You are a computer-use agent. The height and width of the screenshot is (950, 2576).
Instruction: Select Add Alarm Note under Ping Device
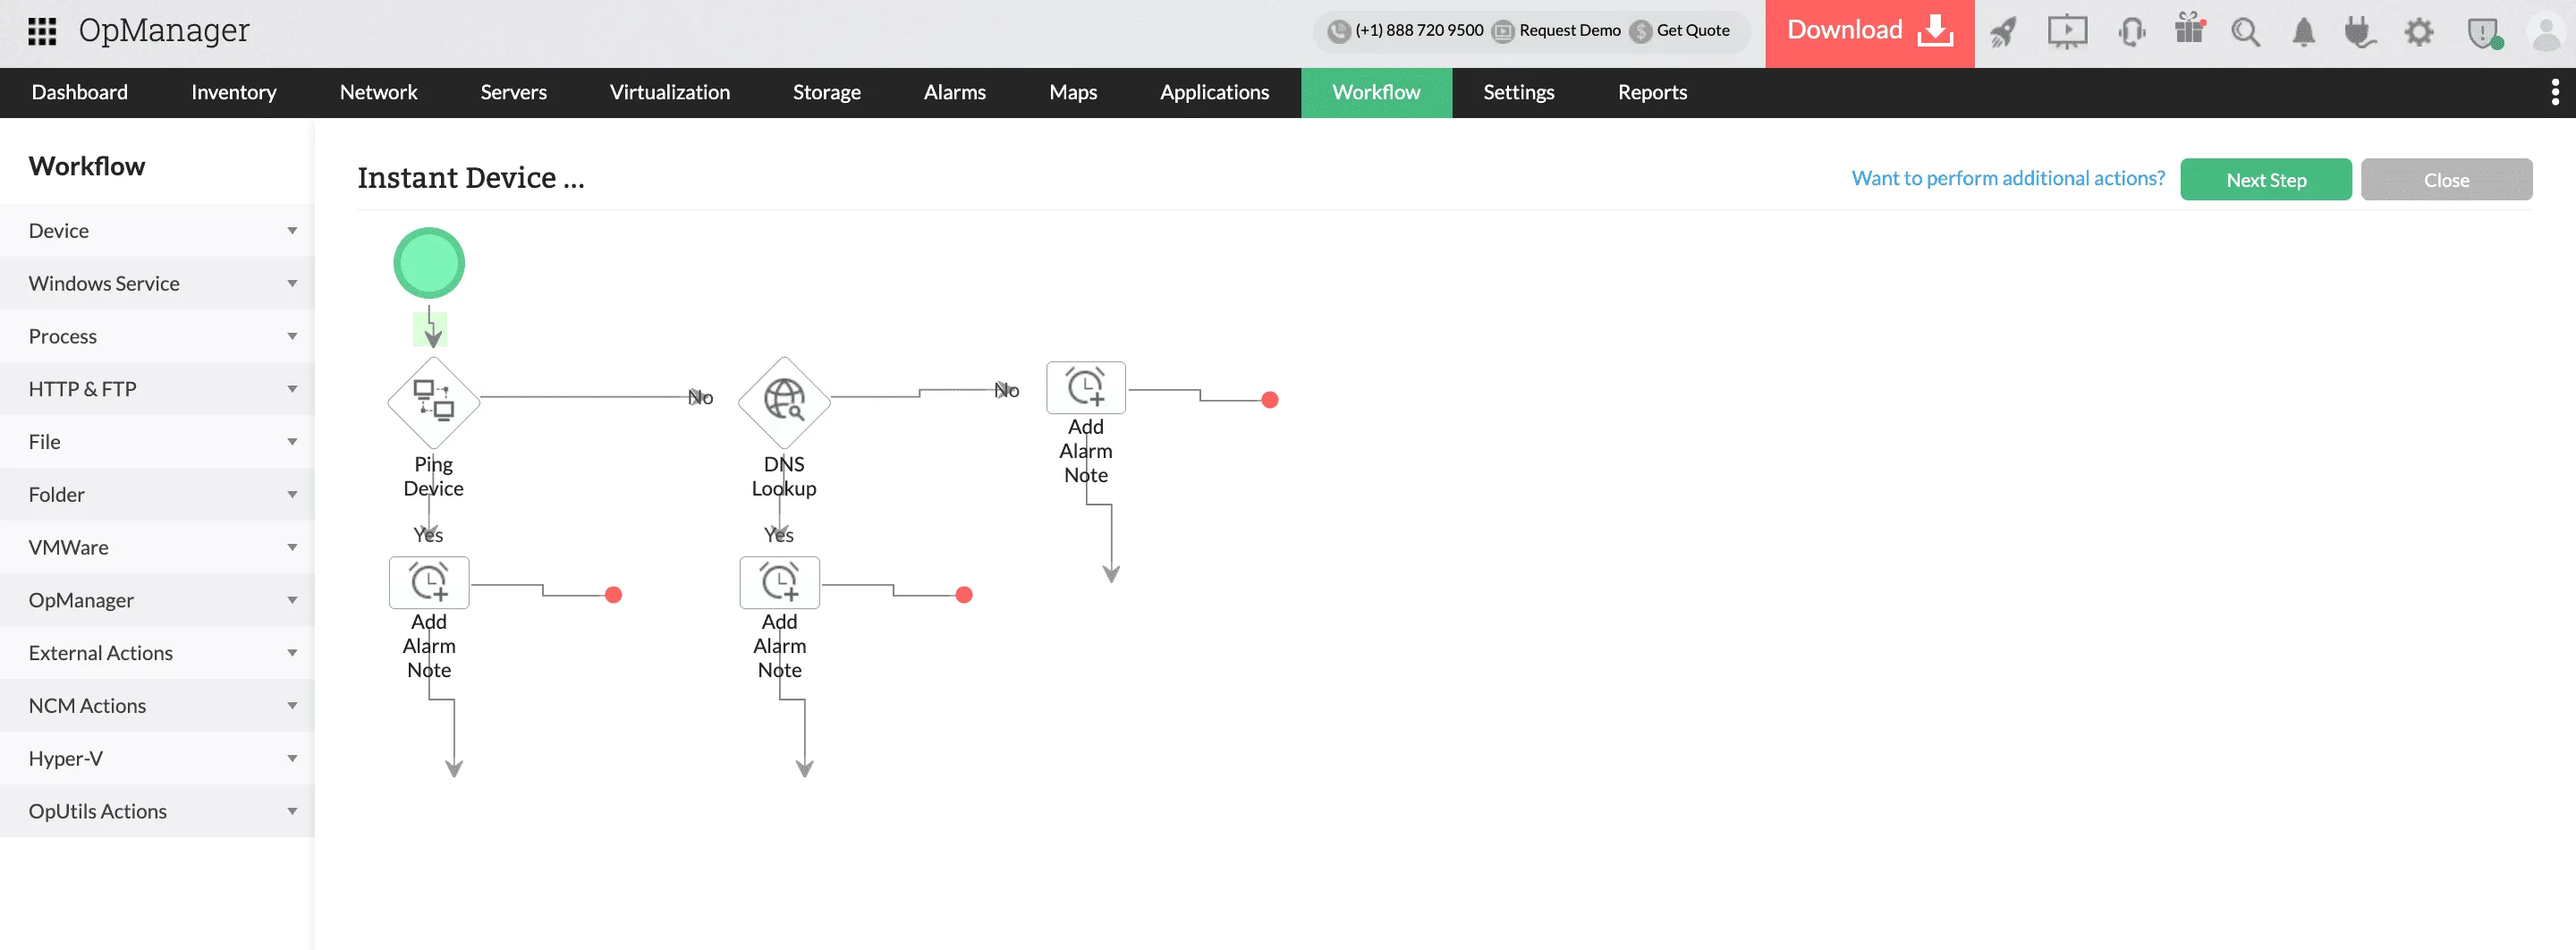[x=429, y=582]
